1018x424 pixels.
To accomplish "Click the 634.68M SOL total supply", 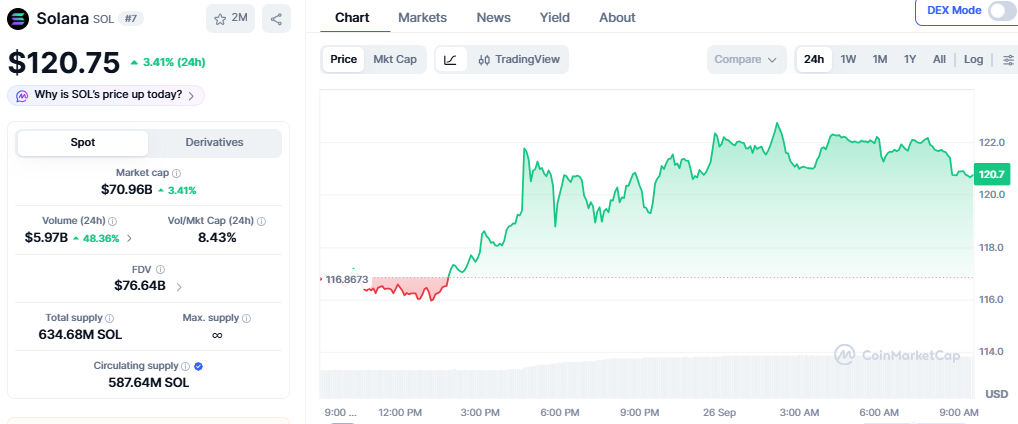I will point(81,335).
